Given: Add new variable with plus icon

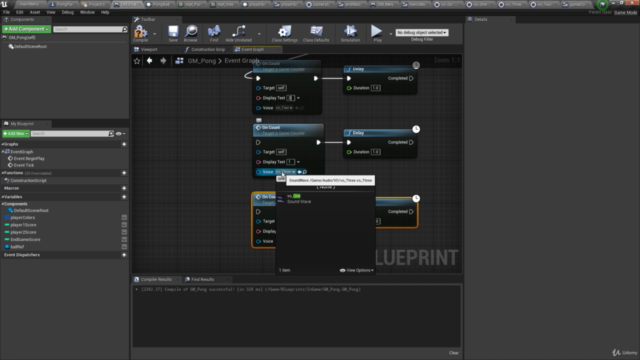Looking at the screenshot, I should click(124, 197).
